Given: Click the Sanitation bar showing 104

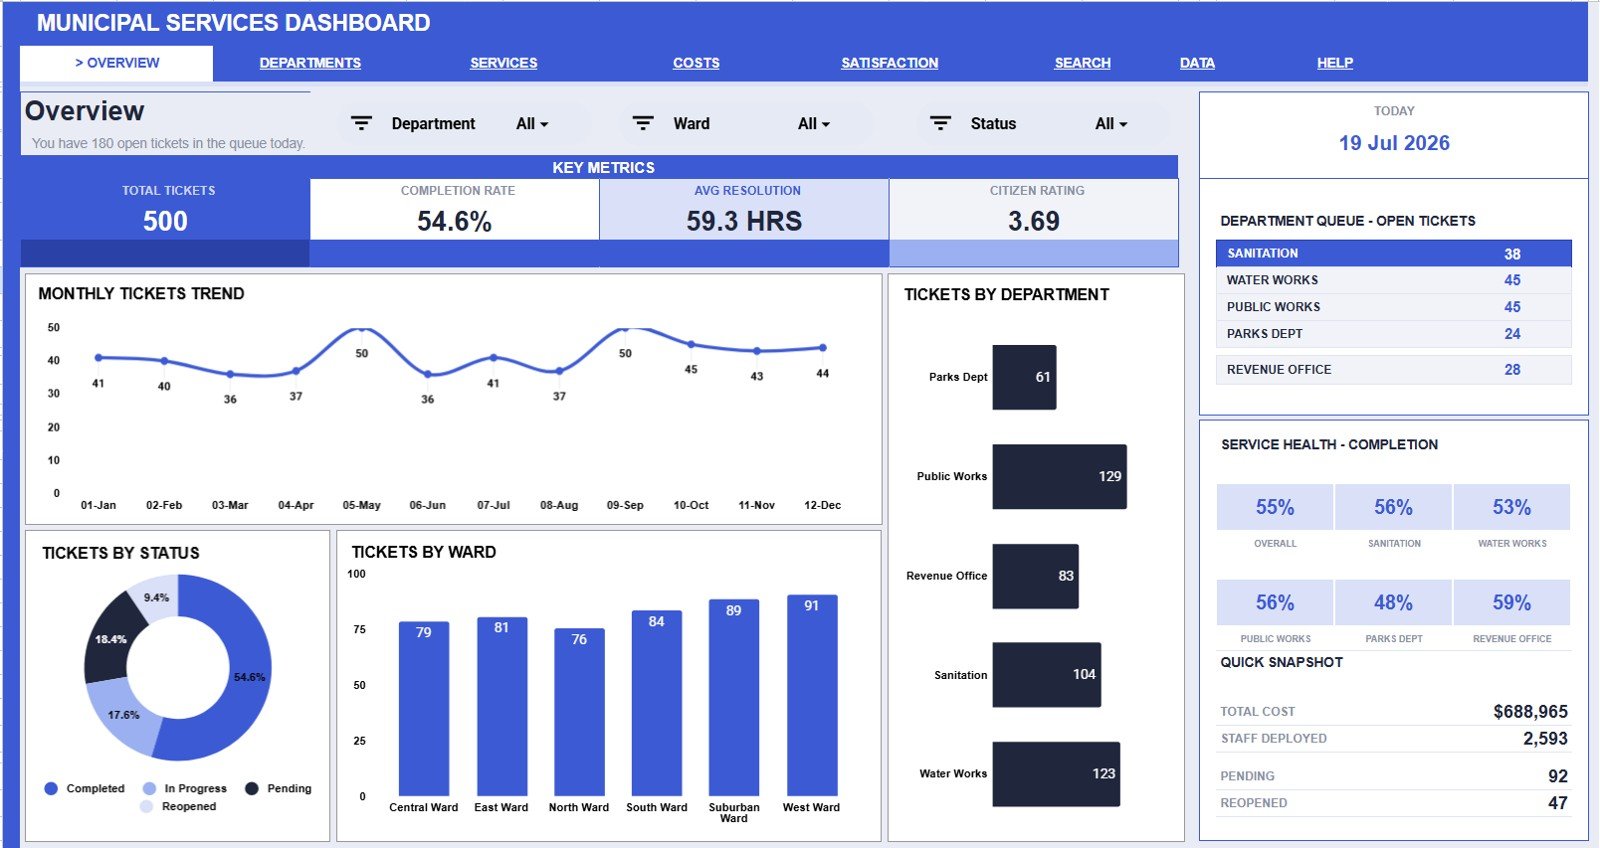Looking at the screenshot, I should point(1047,675).
